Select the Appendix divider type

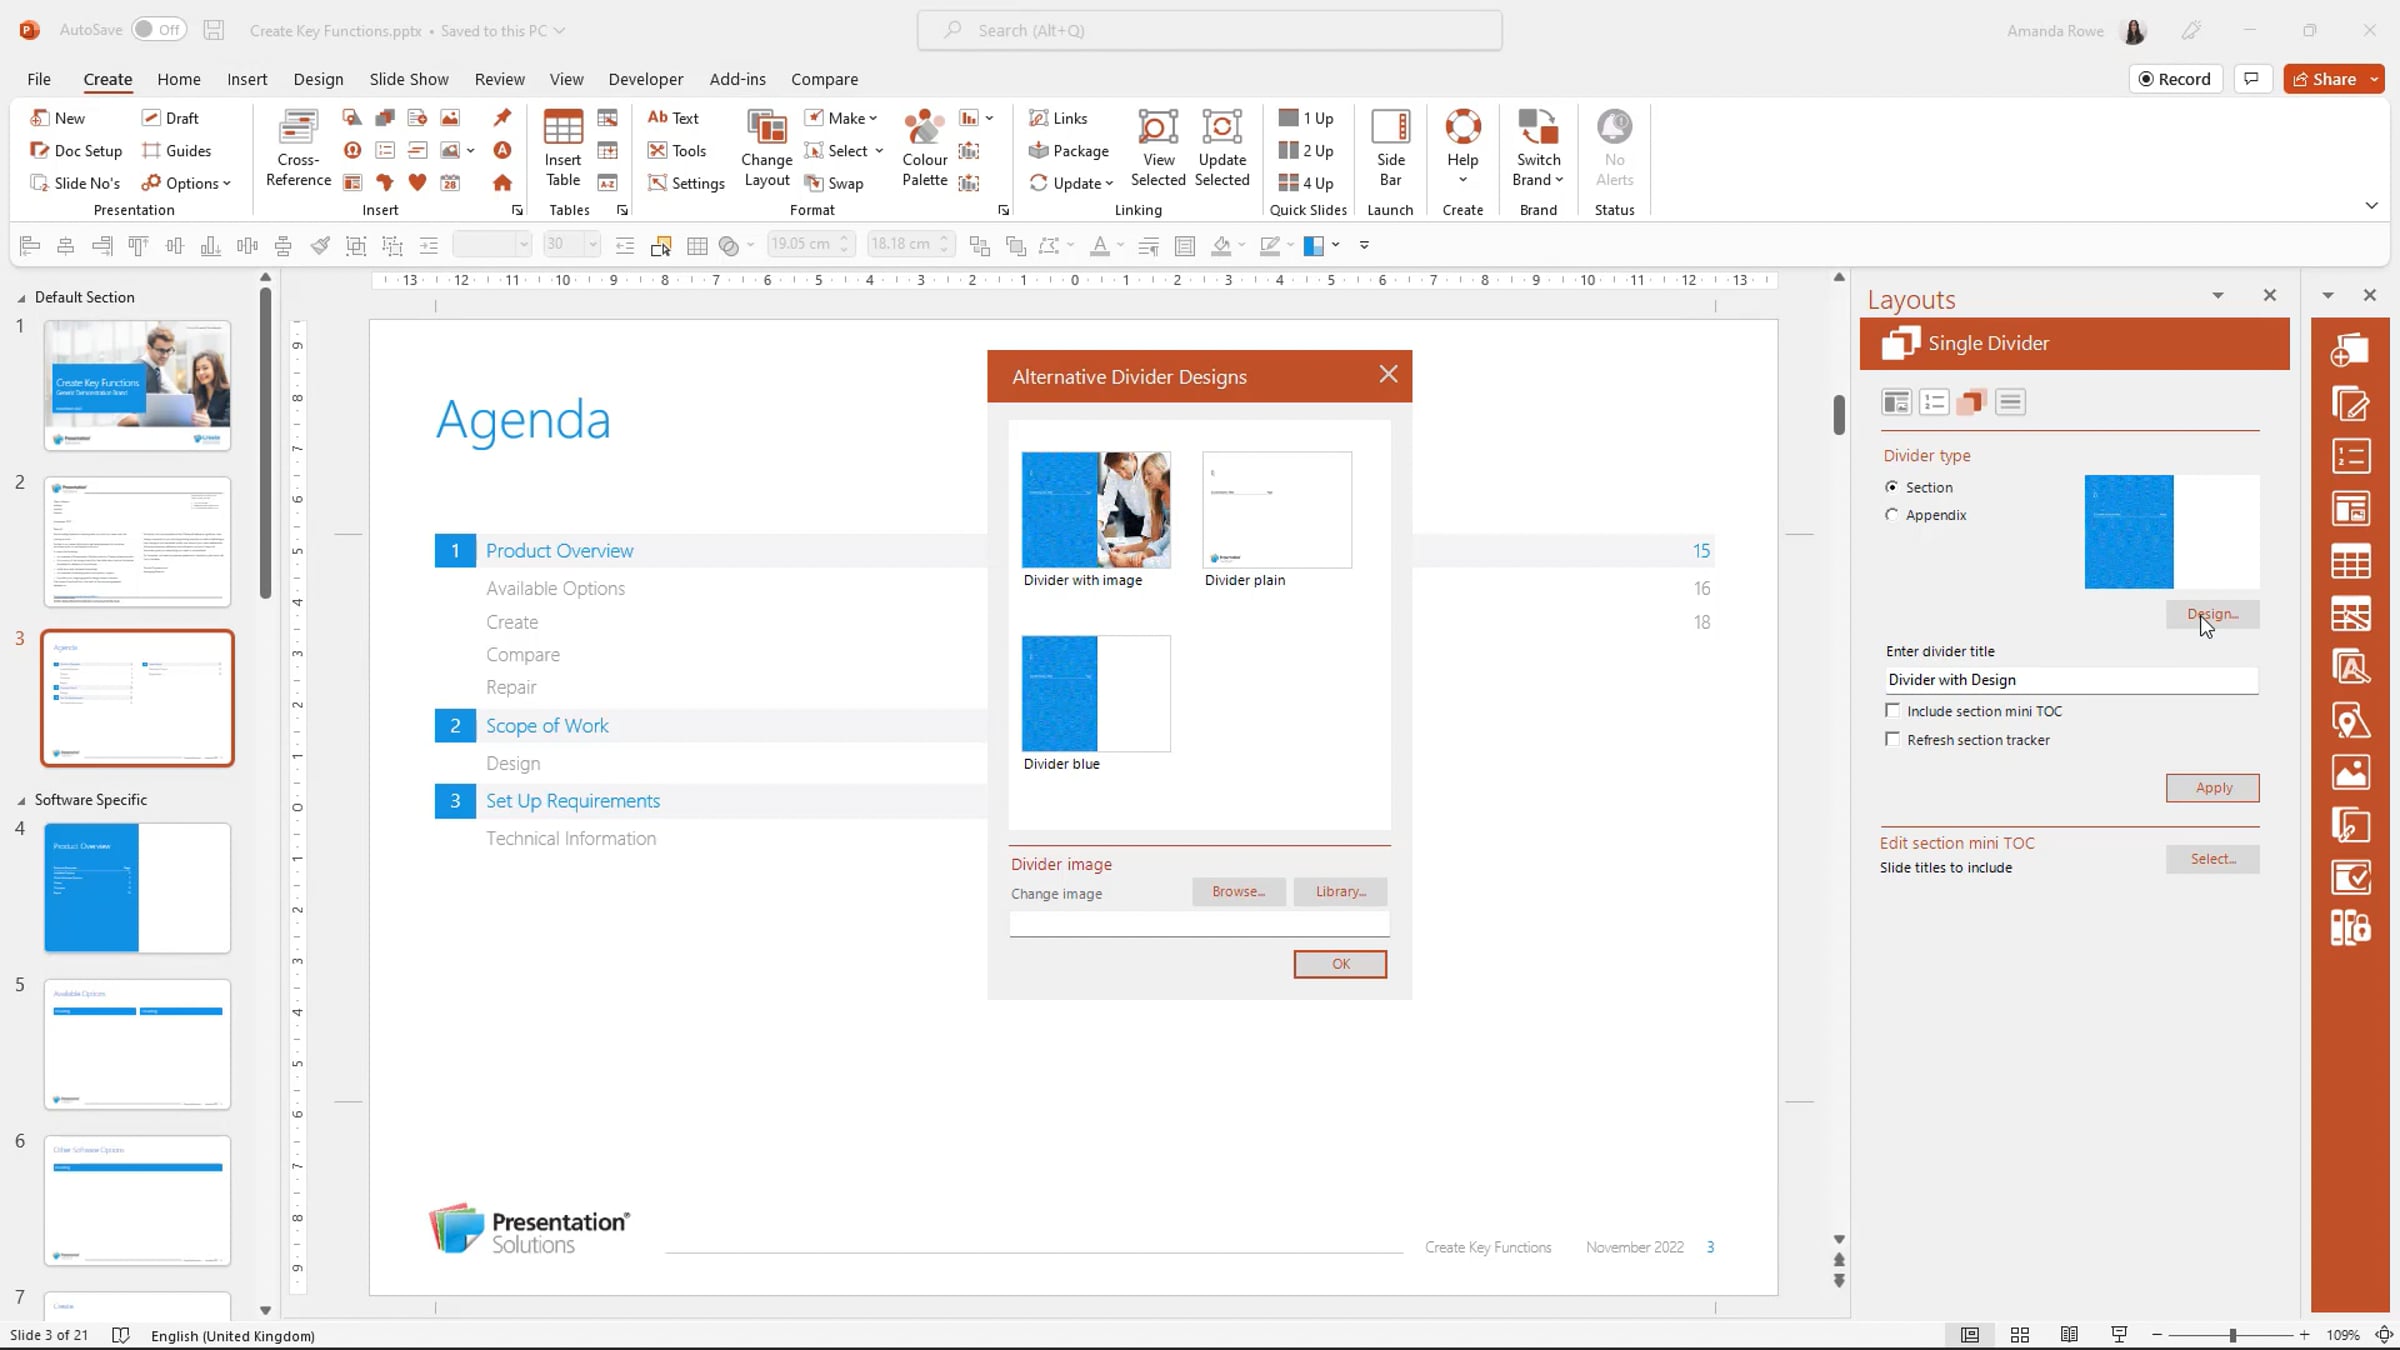click(1892, 515)
